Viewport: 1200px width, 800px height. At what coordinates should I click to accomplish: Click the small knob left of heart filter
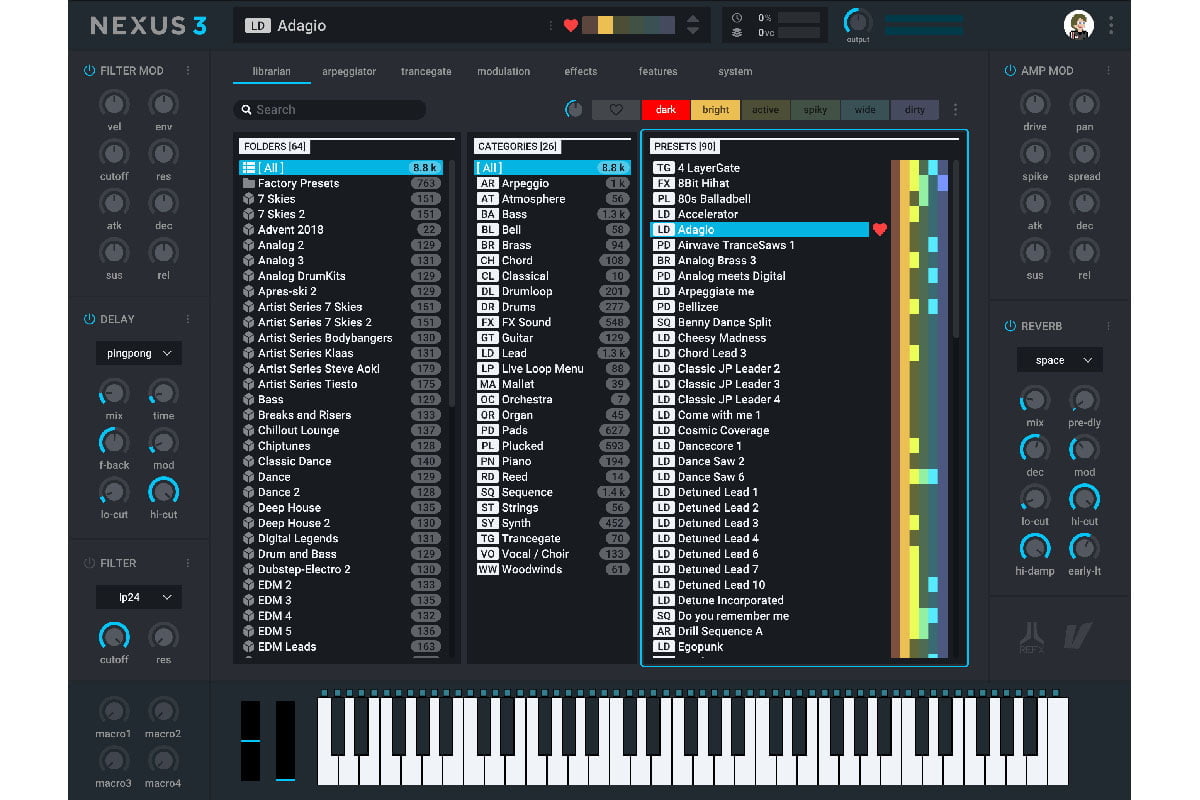click(574, 110)
